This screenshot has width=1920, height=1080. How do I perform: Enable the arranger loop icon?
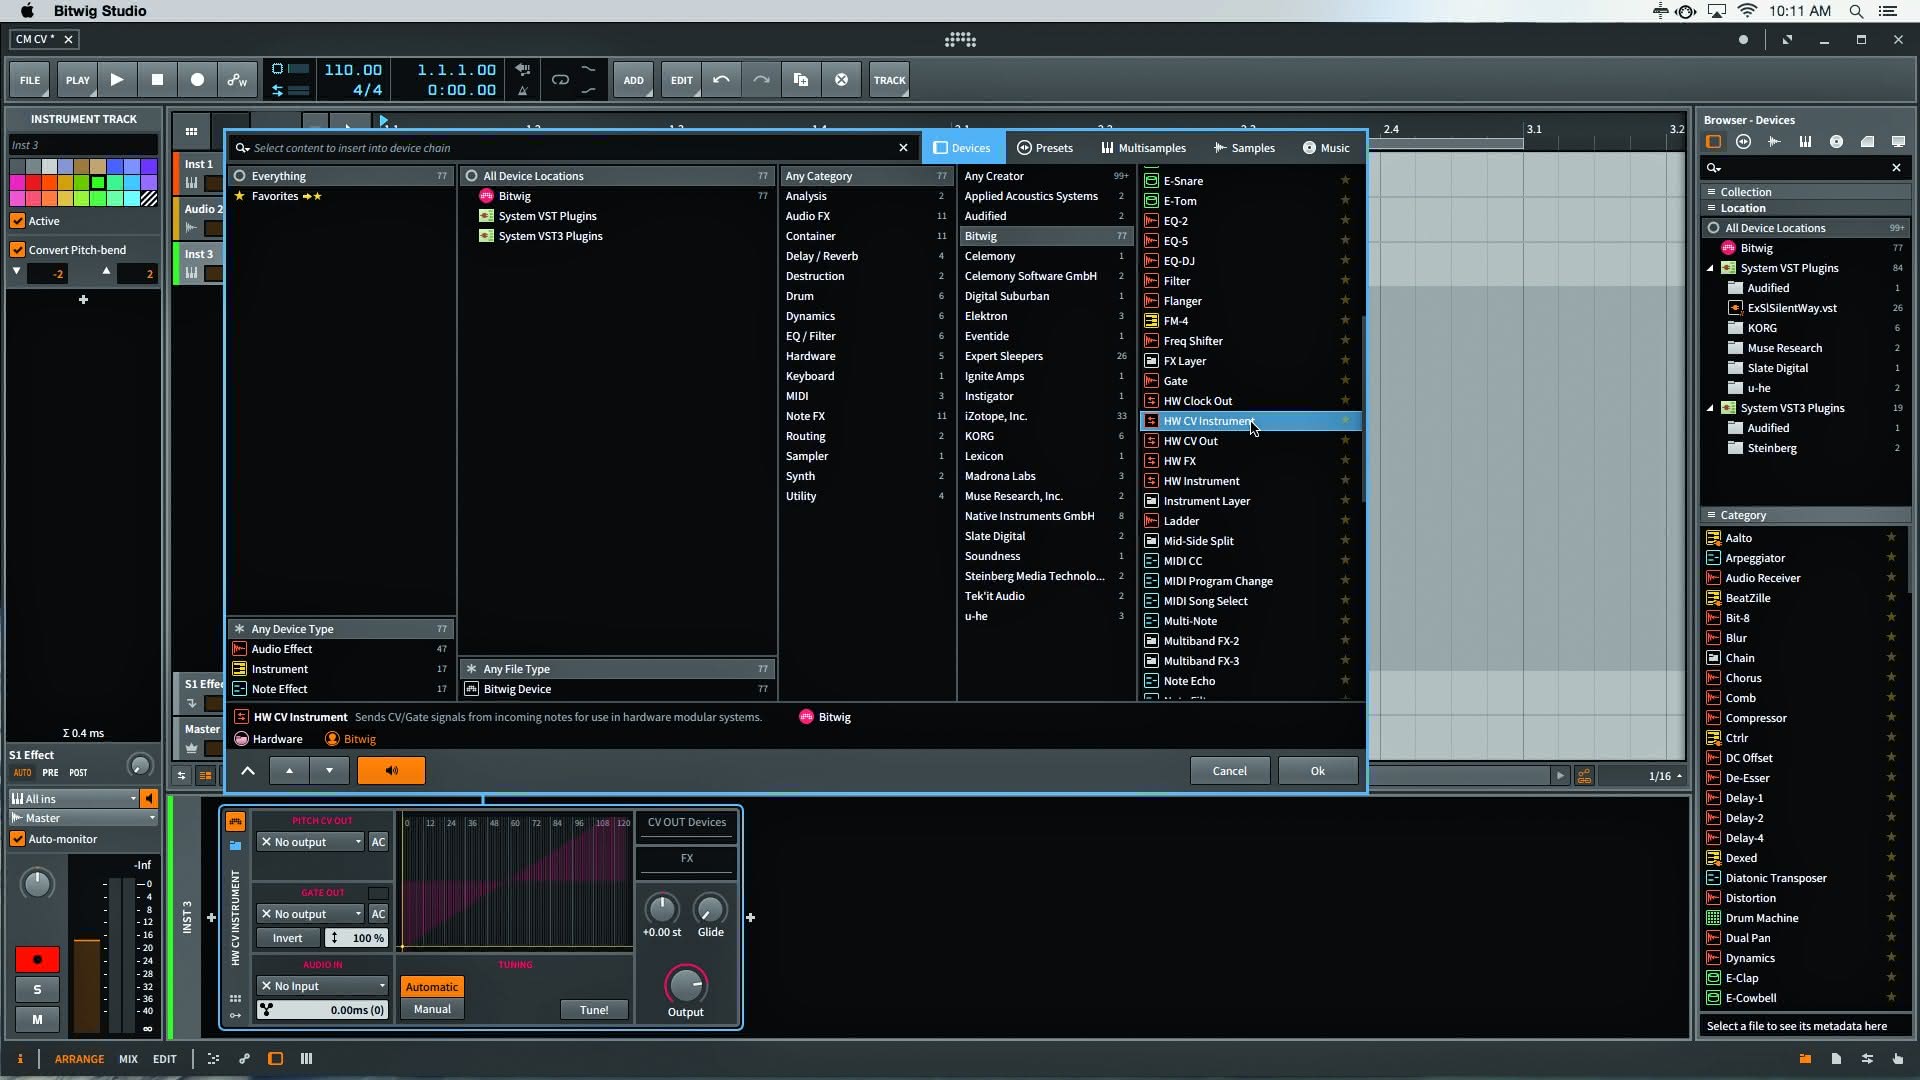coord(560,80)
